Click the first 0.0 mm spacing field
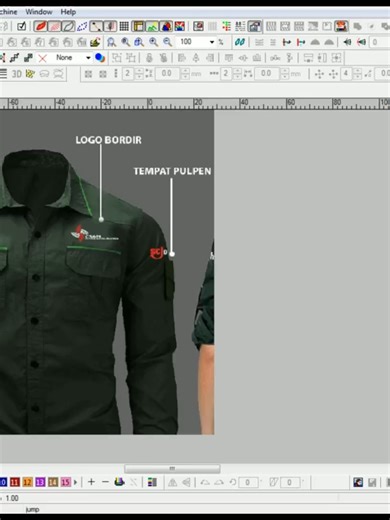This screenshot has width=390, height=520. click(167, 73)
